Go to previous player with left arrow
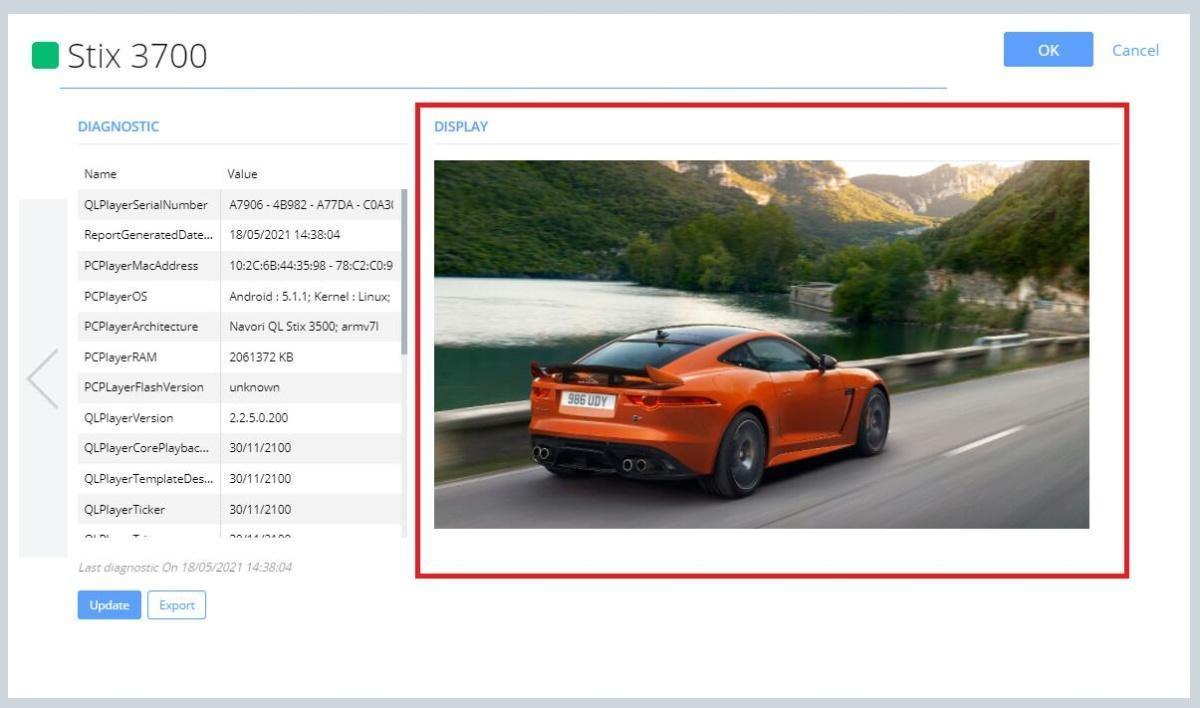Viewport: 1200px width, 708px height. (x=43, y=378)
